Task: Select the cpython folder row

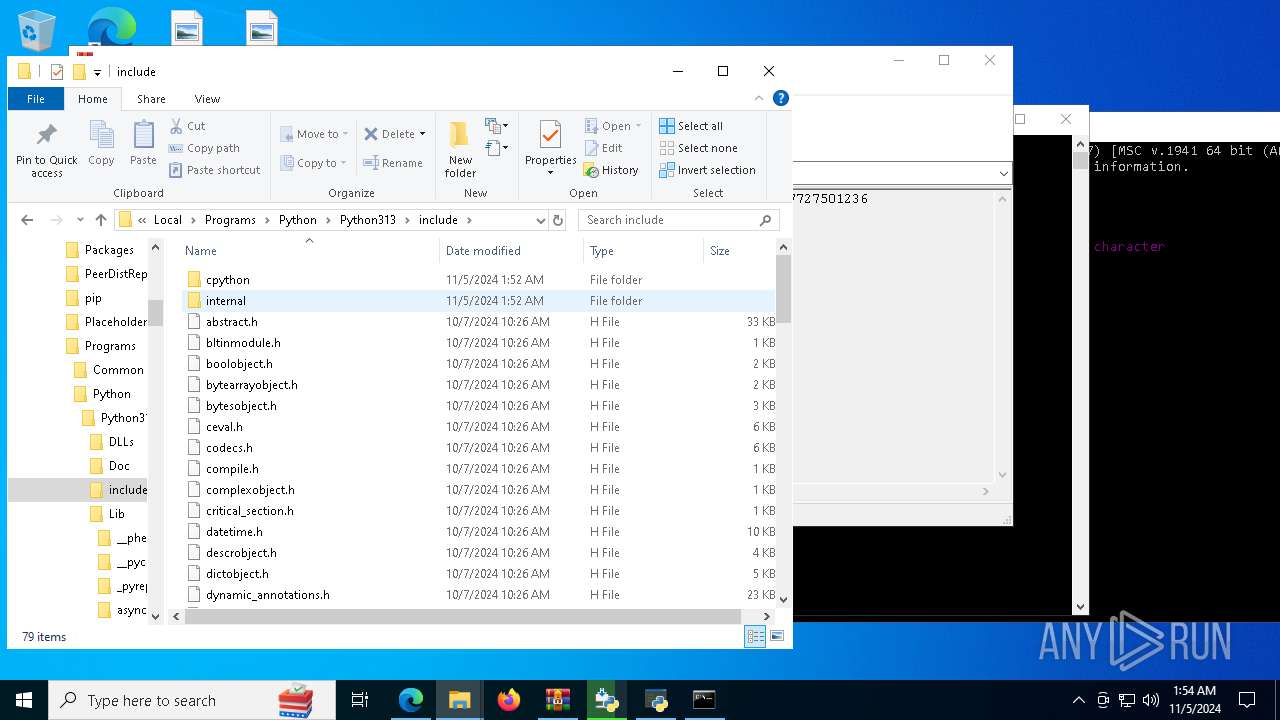Action: click(x=480, y=280)
